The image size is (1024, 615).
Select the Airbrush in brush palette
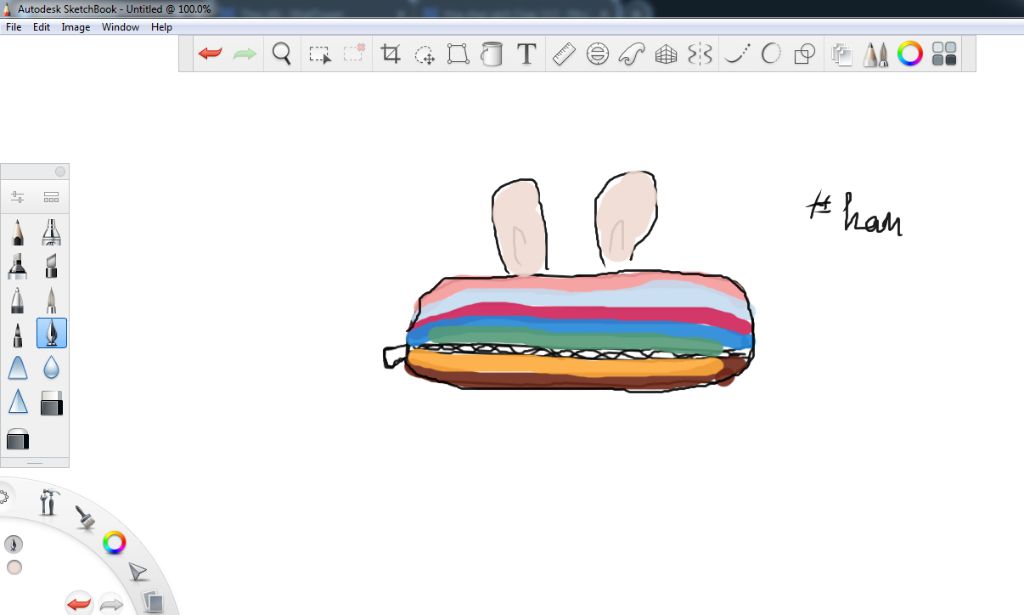tap(51, 232)
